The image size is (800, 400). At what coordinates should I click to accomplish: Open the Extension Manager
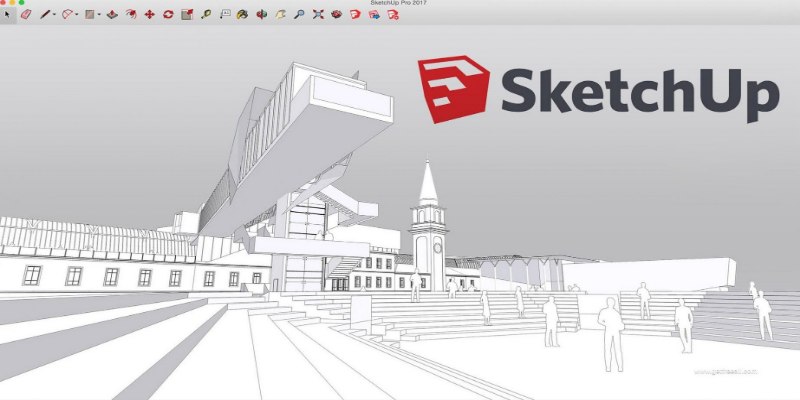tap(393, 15)
